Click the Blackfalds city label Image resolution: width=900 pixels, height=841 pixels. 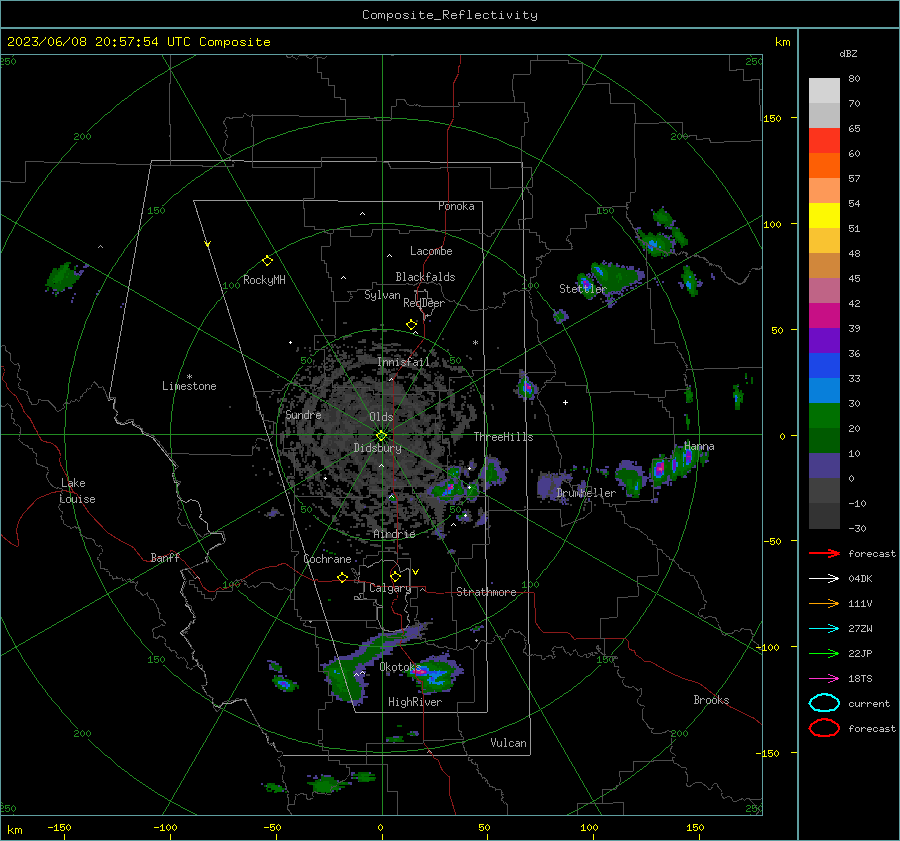pos(425,277)
